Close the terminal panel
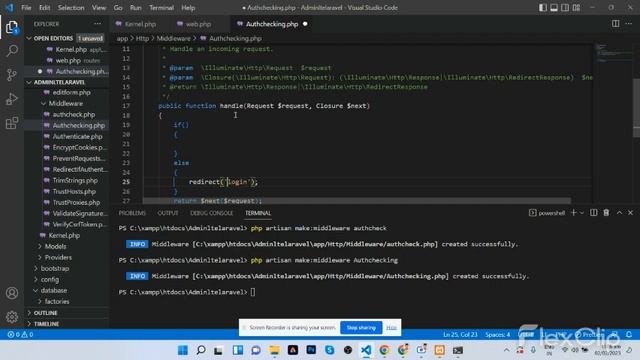 (x=630, y=213)
